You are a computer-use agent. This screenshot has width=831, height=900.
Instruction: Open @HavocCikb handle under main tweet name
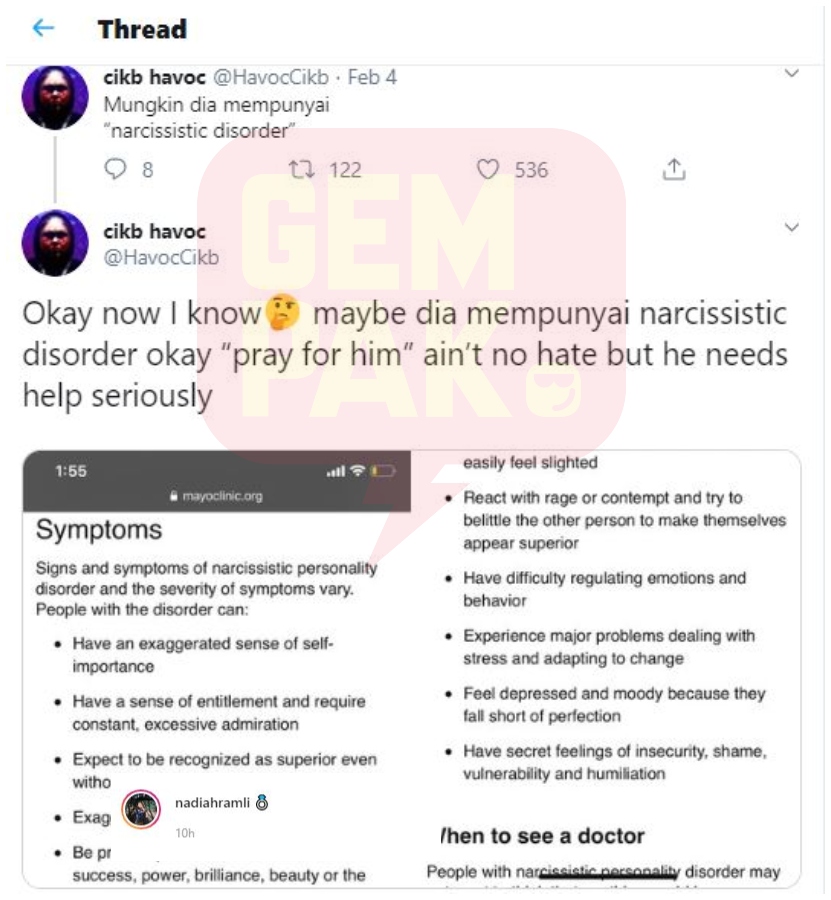coord(161,257)
